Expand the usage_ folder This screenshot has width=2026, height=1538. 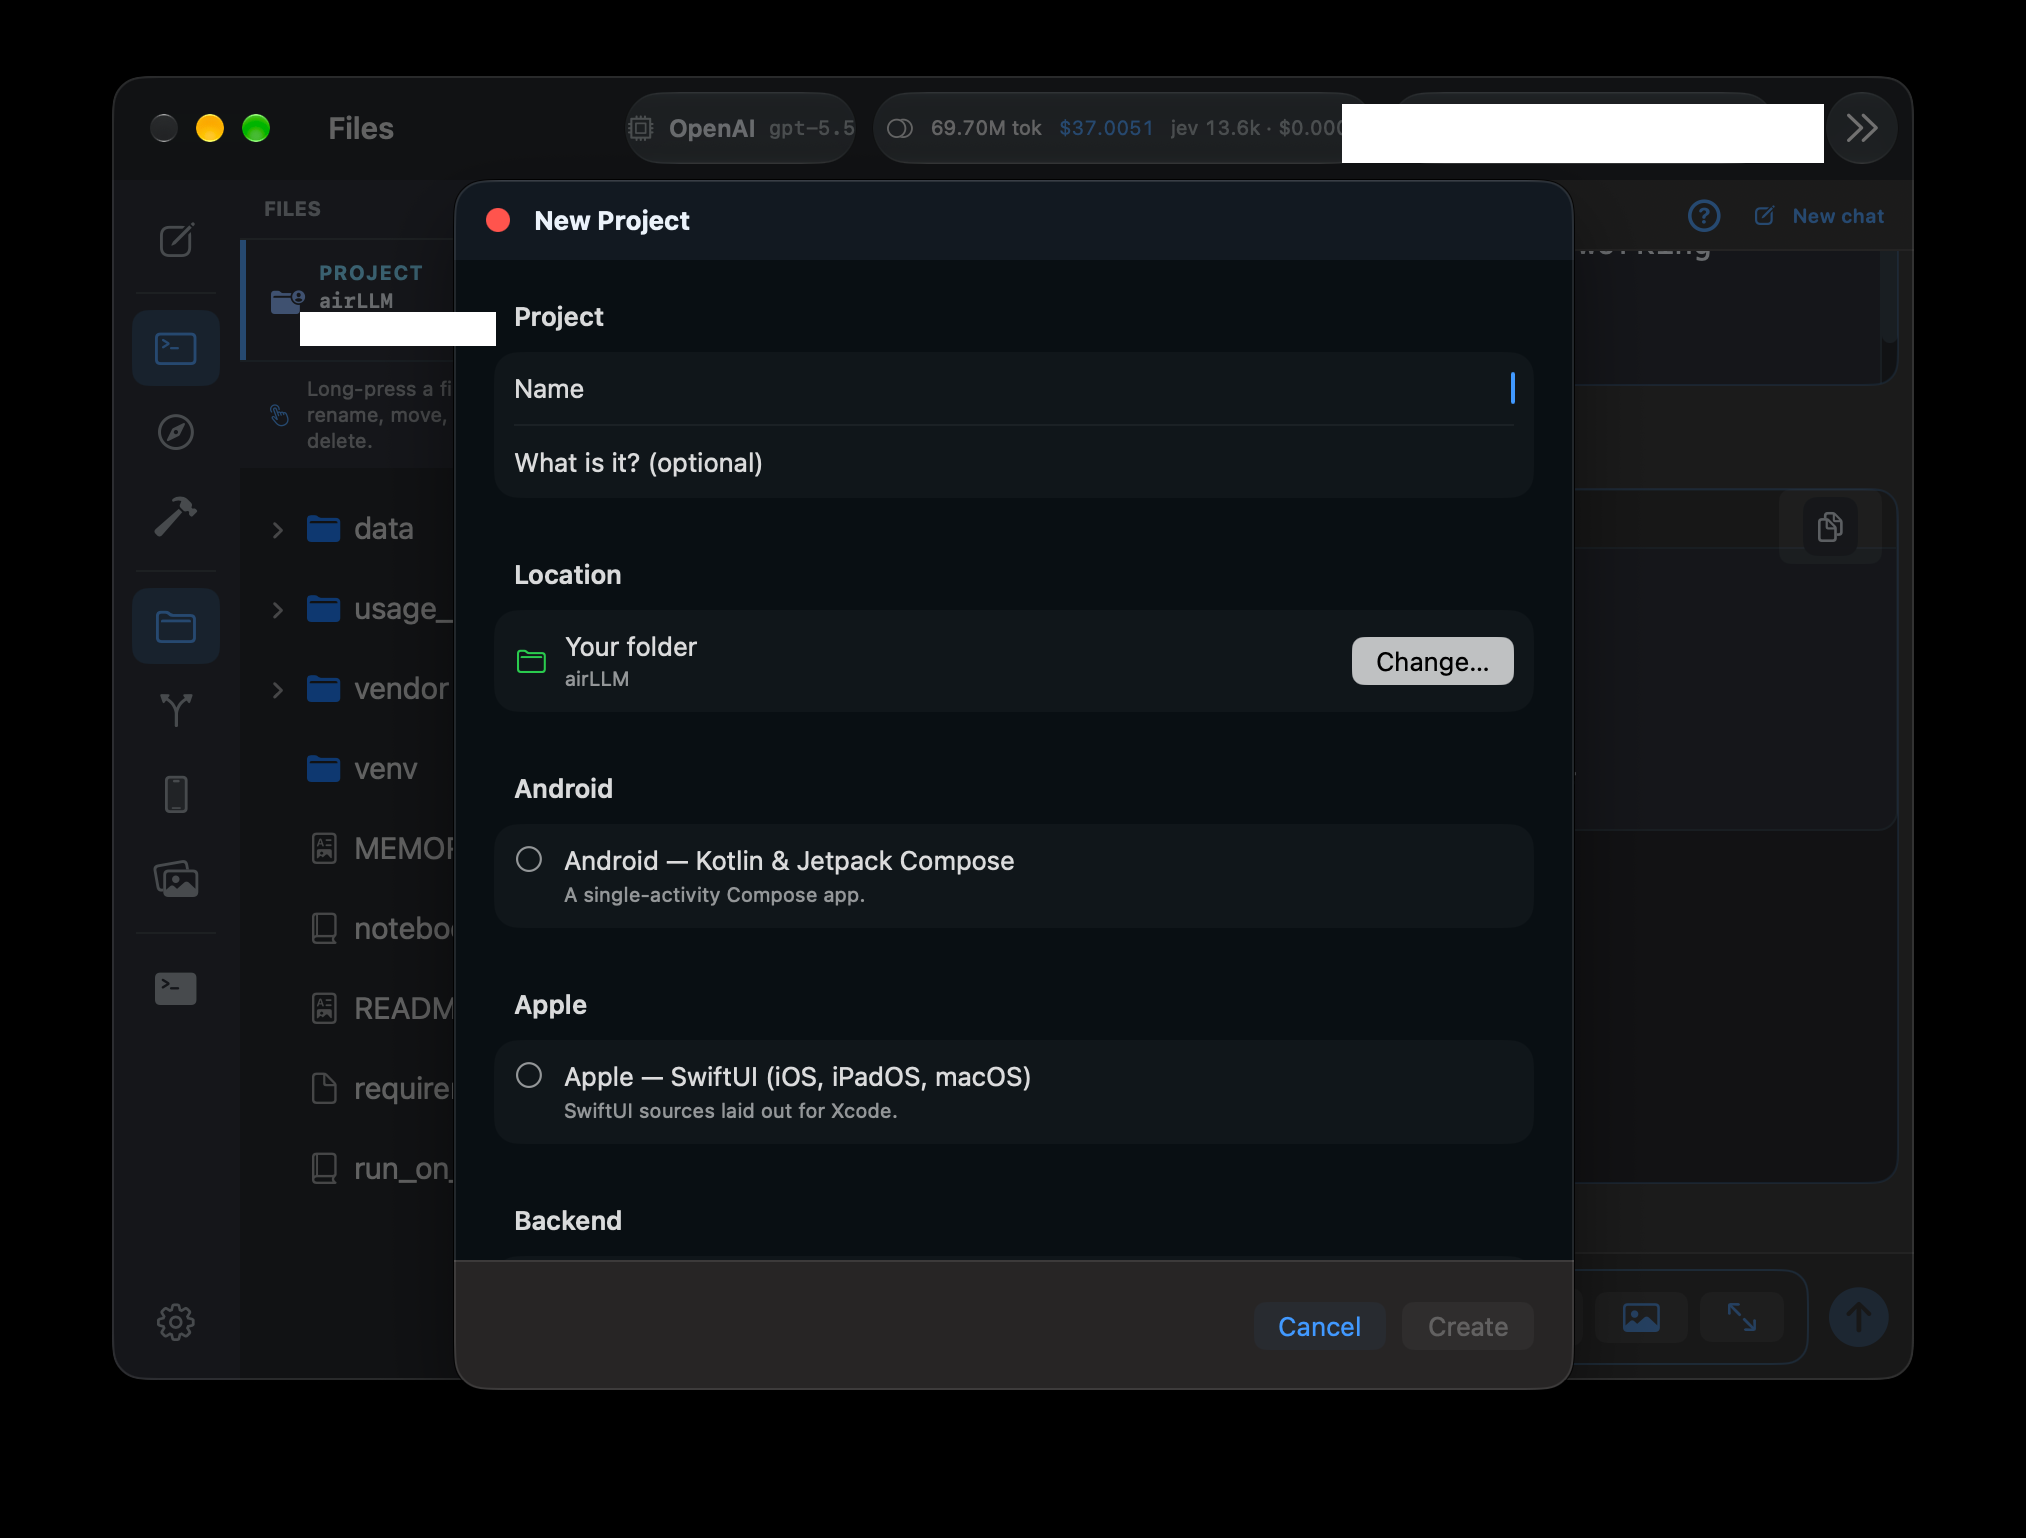(x=278, y=610)
